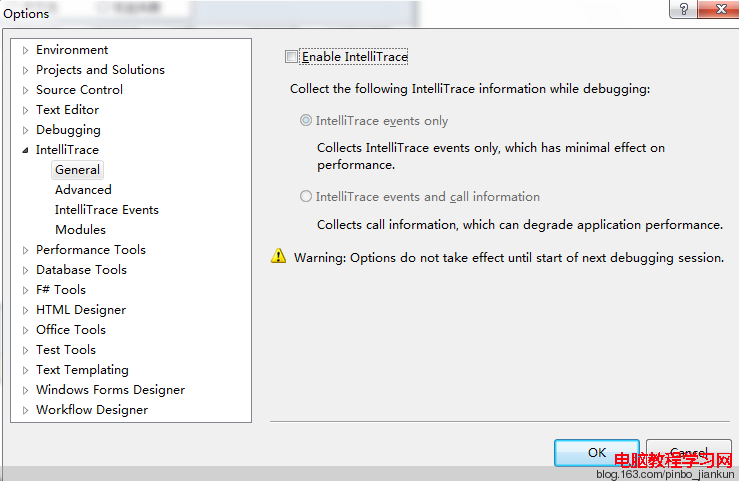This screenshot has width=739, height=481.
Task: Collapse the IntelliTrace node arrow
Action: pos(25,150)
